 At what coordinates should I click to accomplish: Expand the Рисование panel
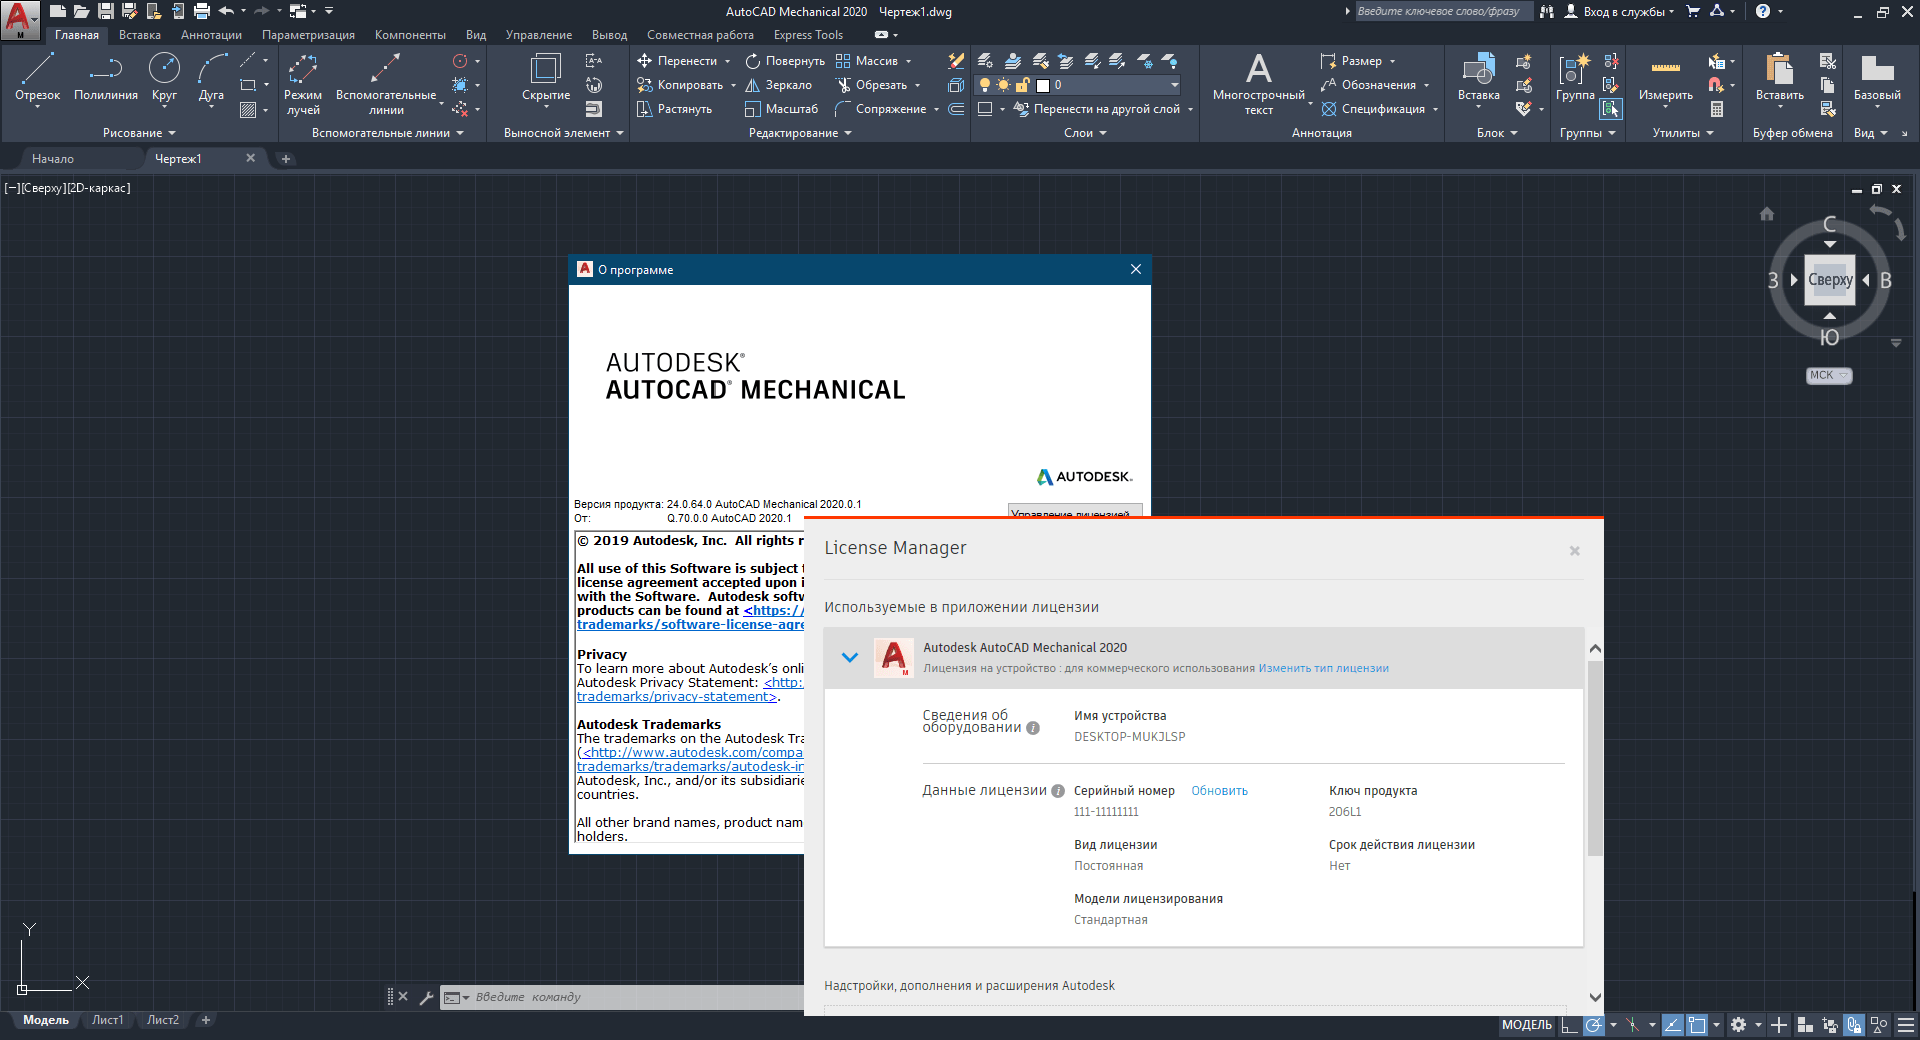click(x=139, y=133)
